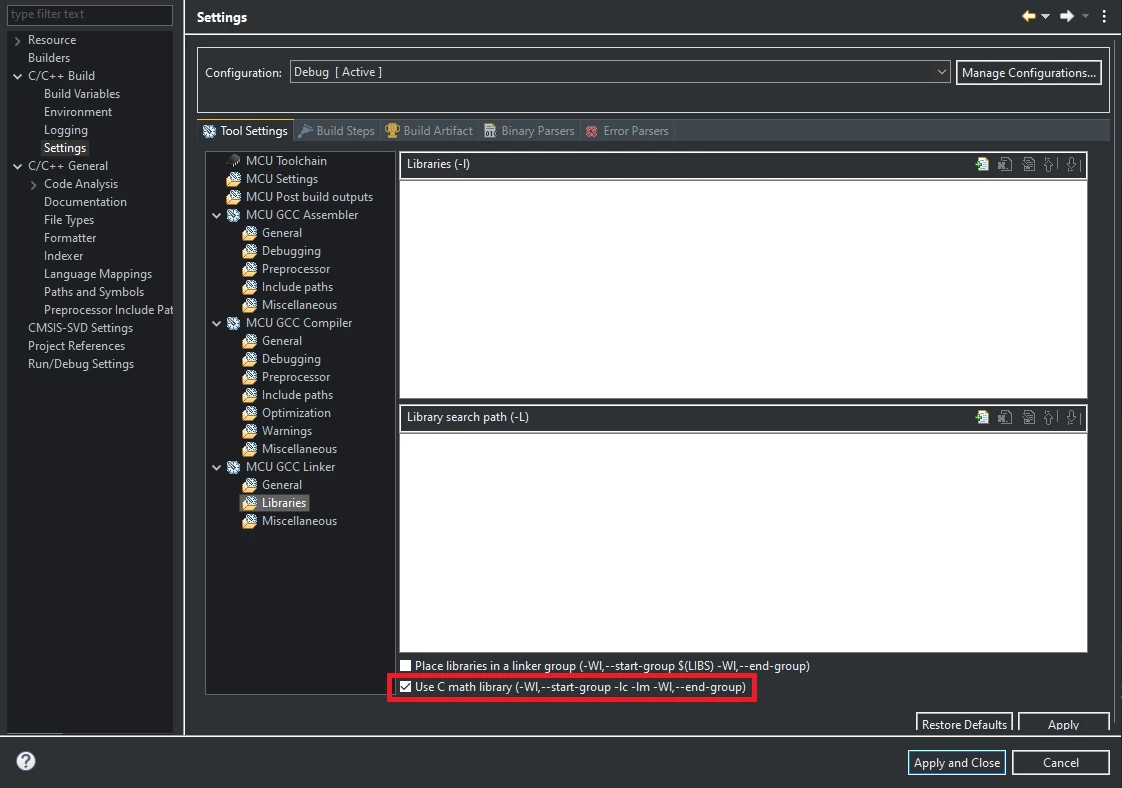Open the help question mark icon
This screenshot has width=1122, height=788.
pos(26,761)
